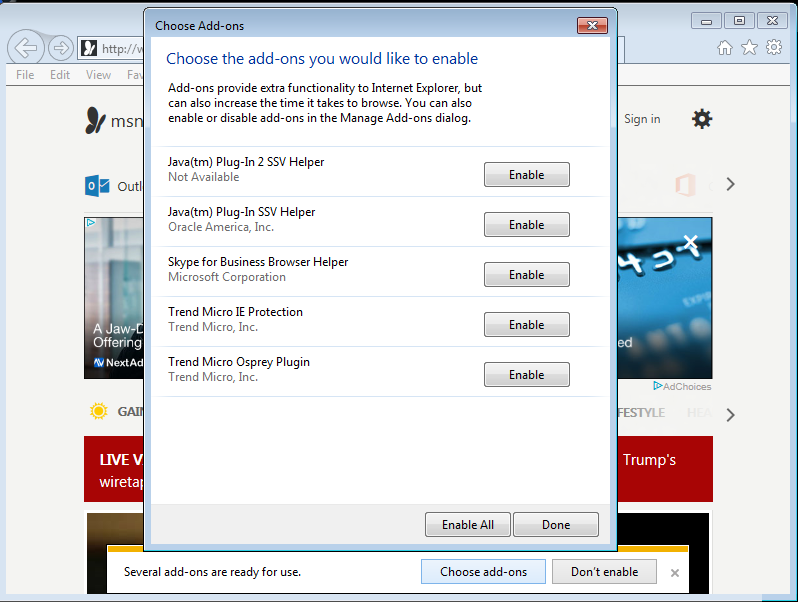
Task: Close the ad with the white X
Action: point(690,242)
